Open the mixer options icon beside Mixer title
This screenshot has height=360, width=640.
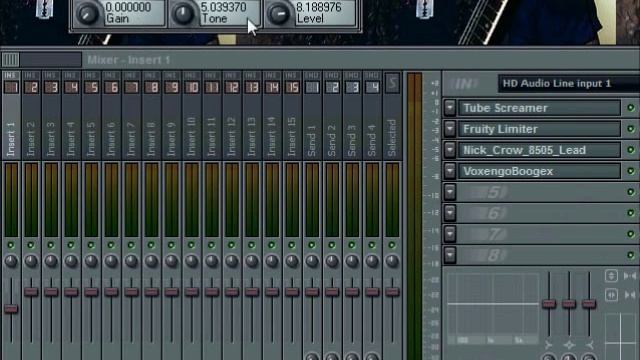[x=11, y=60]
